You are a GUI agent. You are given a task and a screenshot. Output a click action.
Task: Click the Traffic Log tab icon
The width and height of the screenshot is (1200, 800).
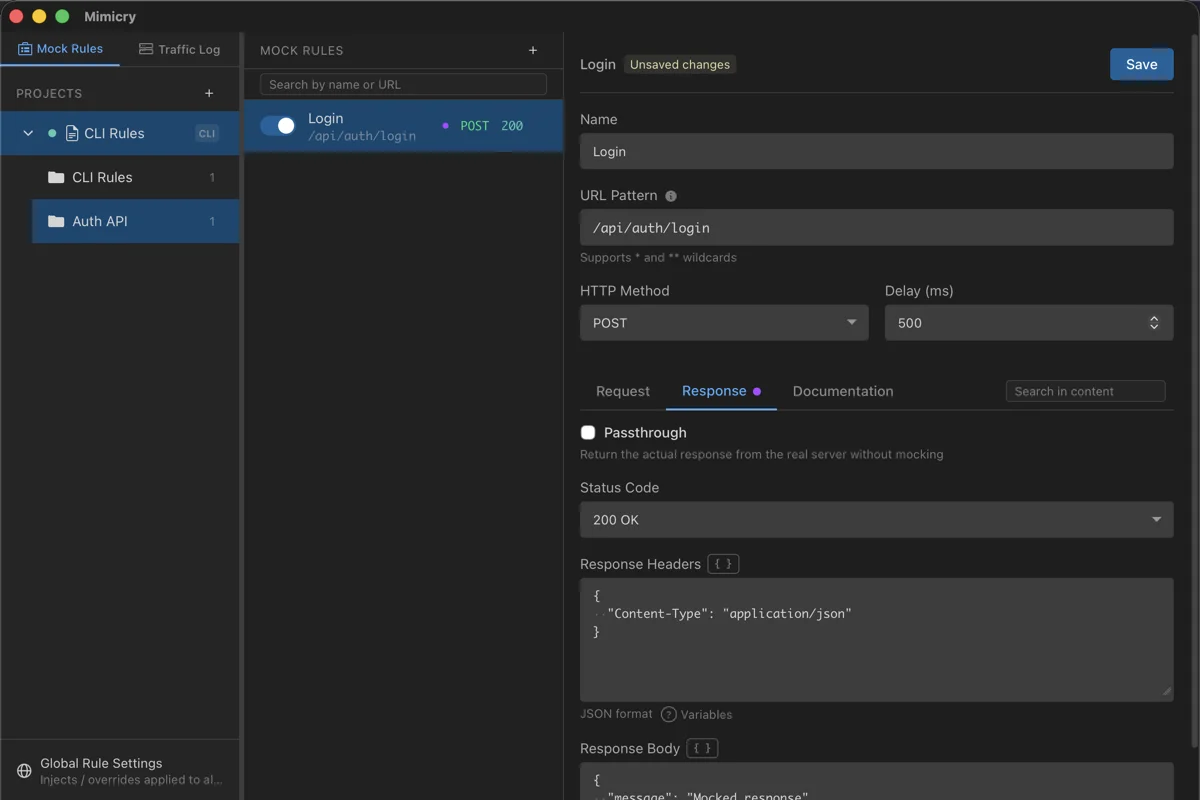(146, 49)
